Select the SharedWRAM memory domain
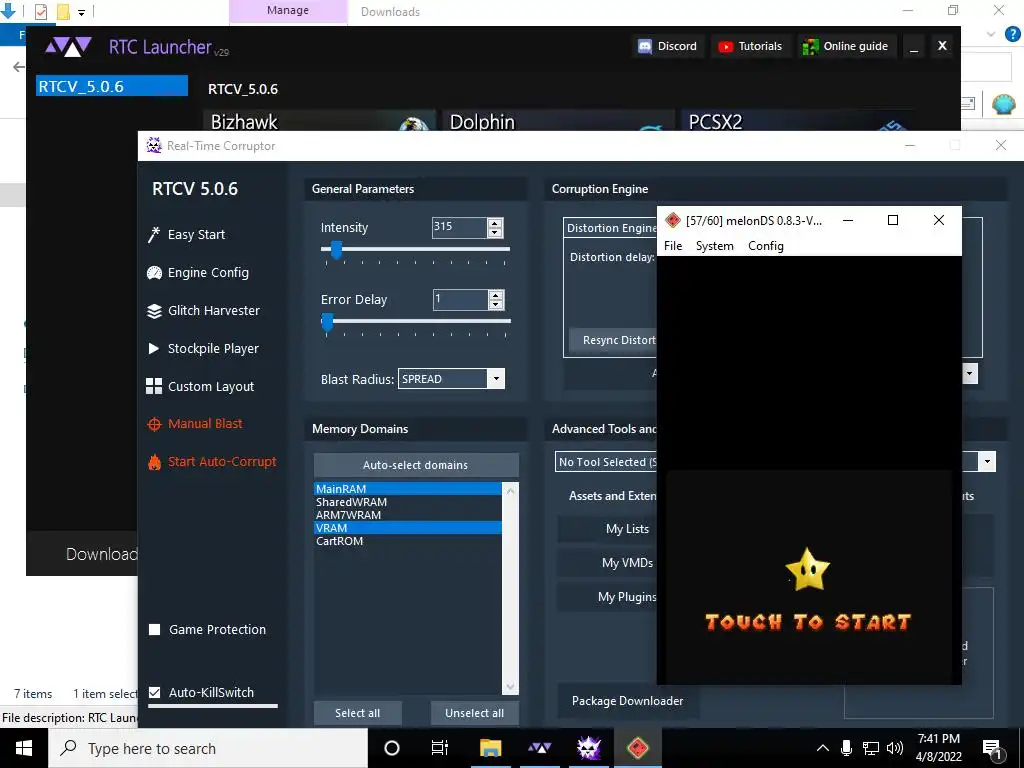This screenshot has width=1024, height=768. 408,502
